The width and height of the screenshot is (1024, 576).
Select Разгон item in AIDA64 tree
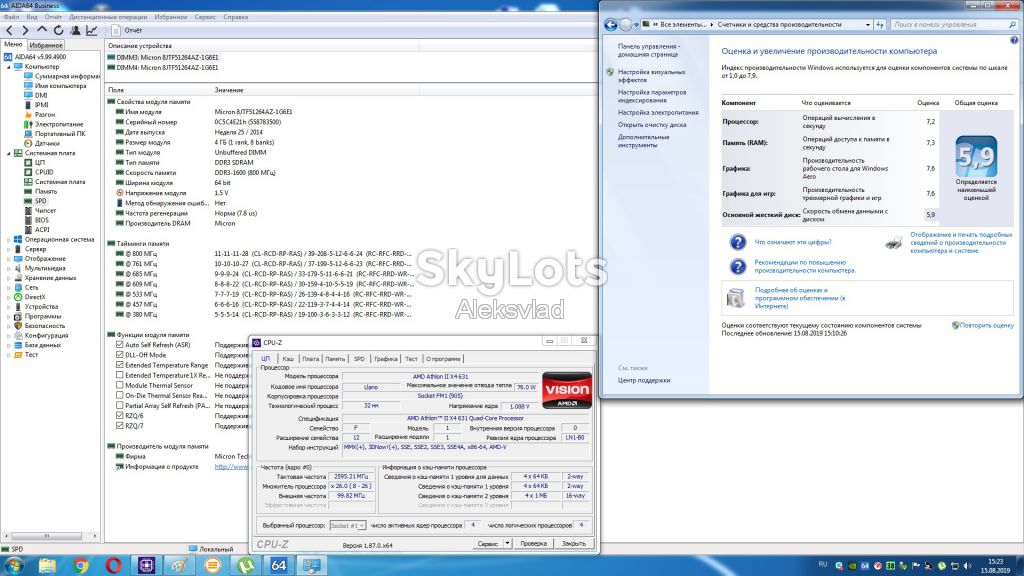click(44, 114)
